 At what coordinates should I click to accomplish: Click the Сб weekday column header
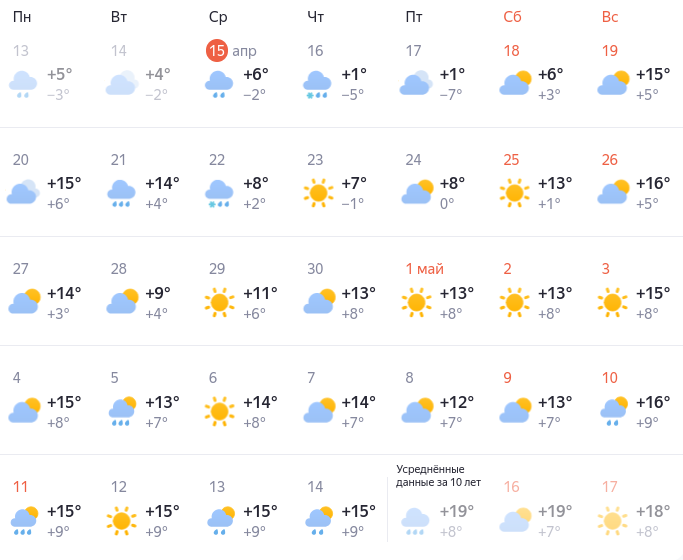click(x=512, y=17)
